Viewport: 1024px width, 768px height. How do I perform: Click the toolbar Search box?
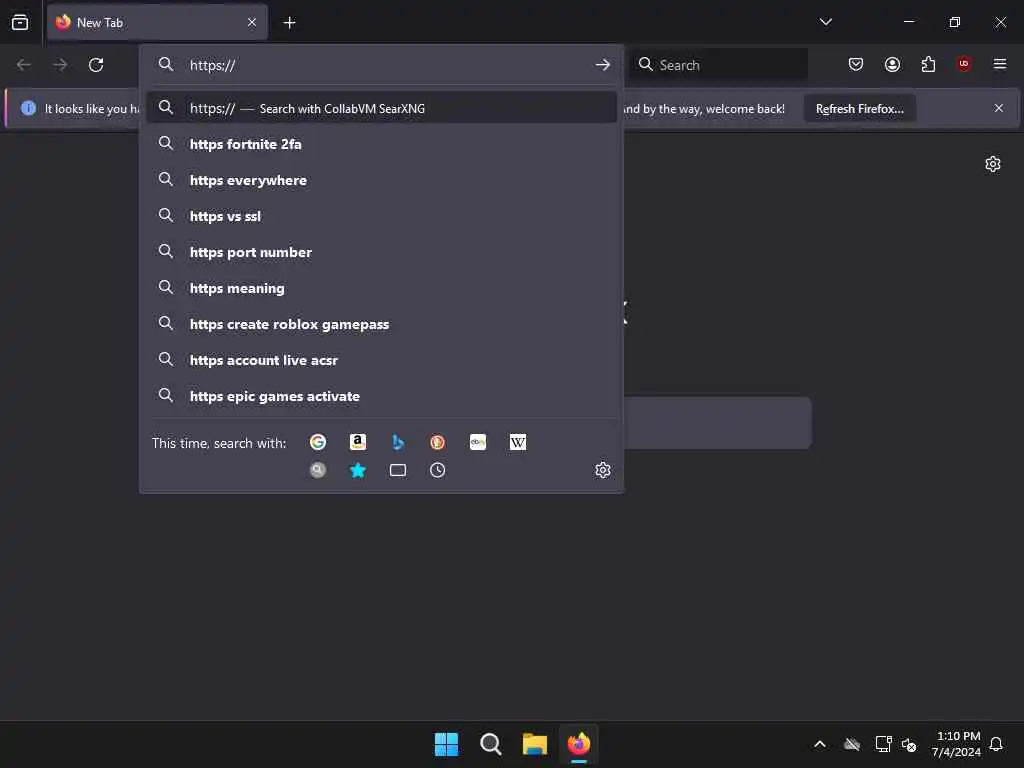point(718,65)
